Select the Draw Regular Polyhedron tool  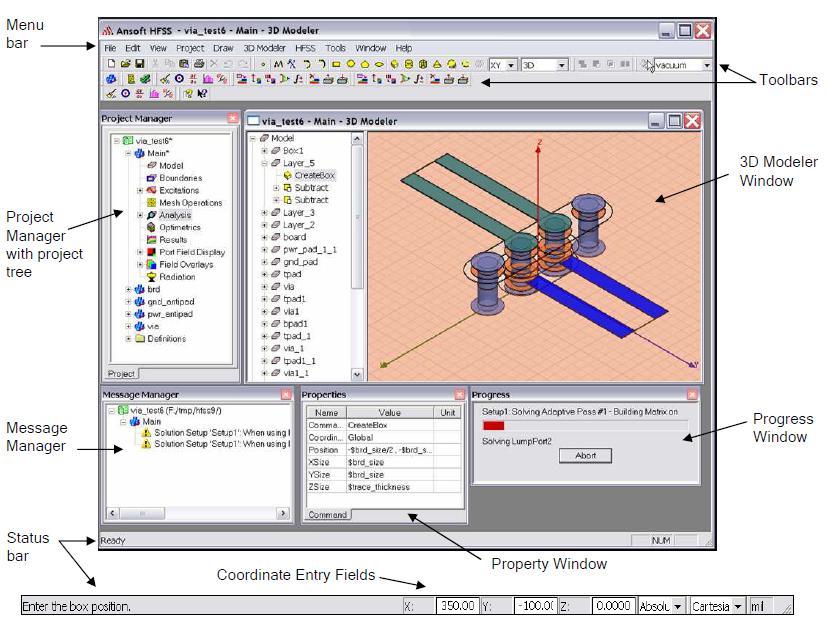coord(423,64)
